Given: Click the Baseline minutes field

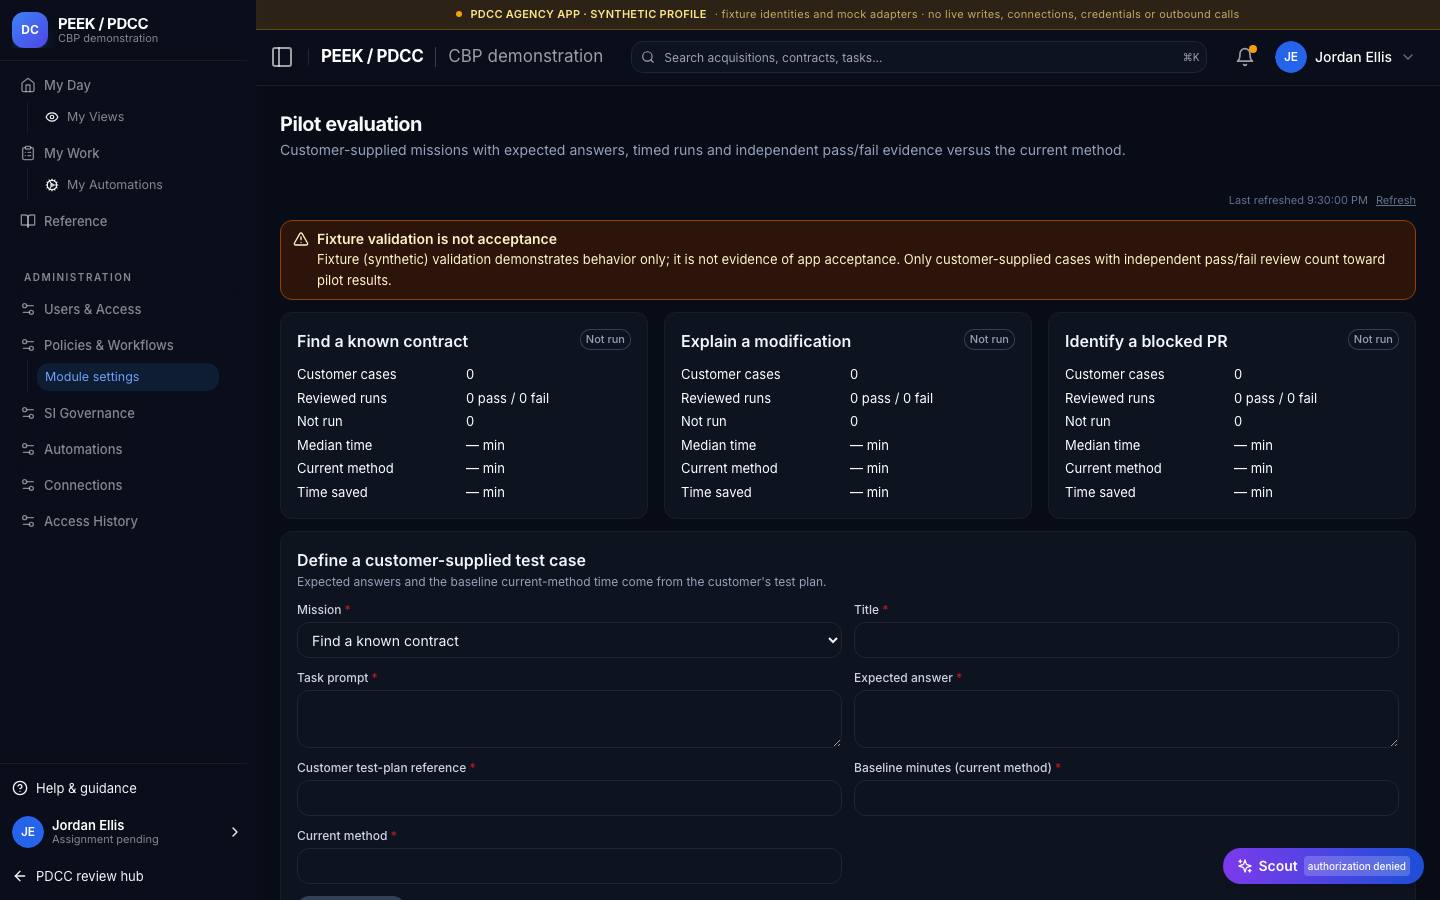Looking at the screenshot, I should click(1126, 798).
